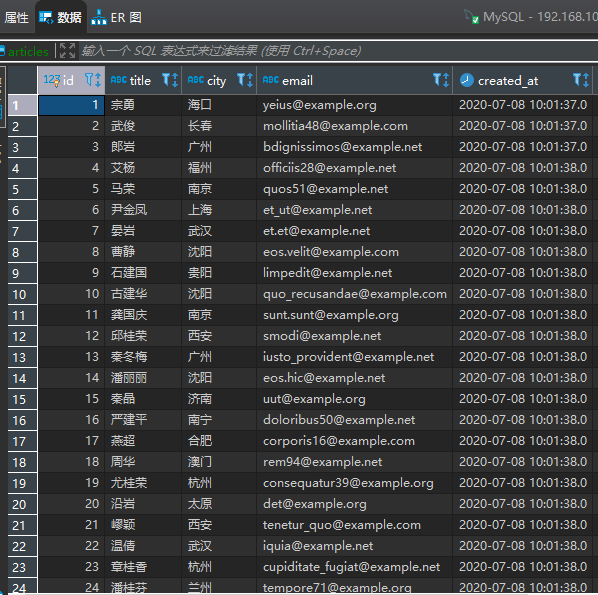Click the filter icon in id column
The width and height of the screenshot is (598, 595).
click(x=89, y=80)
